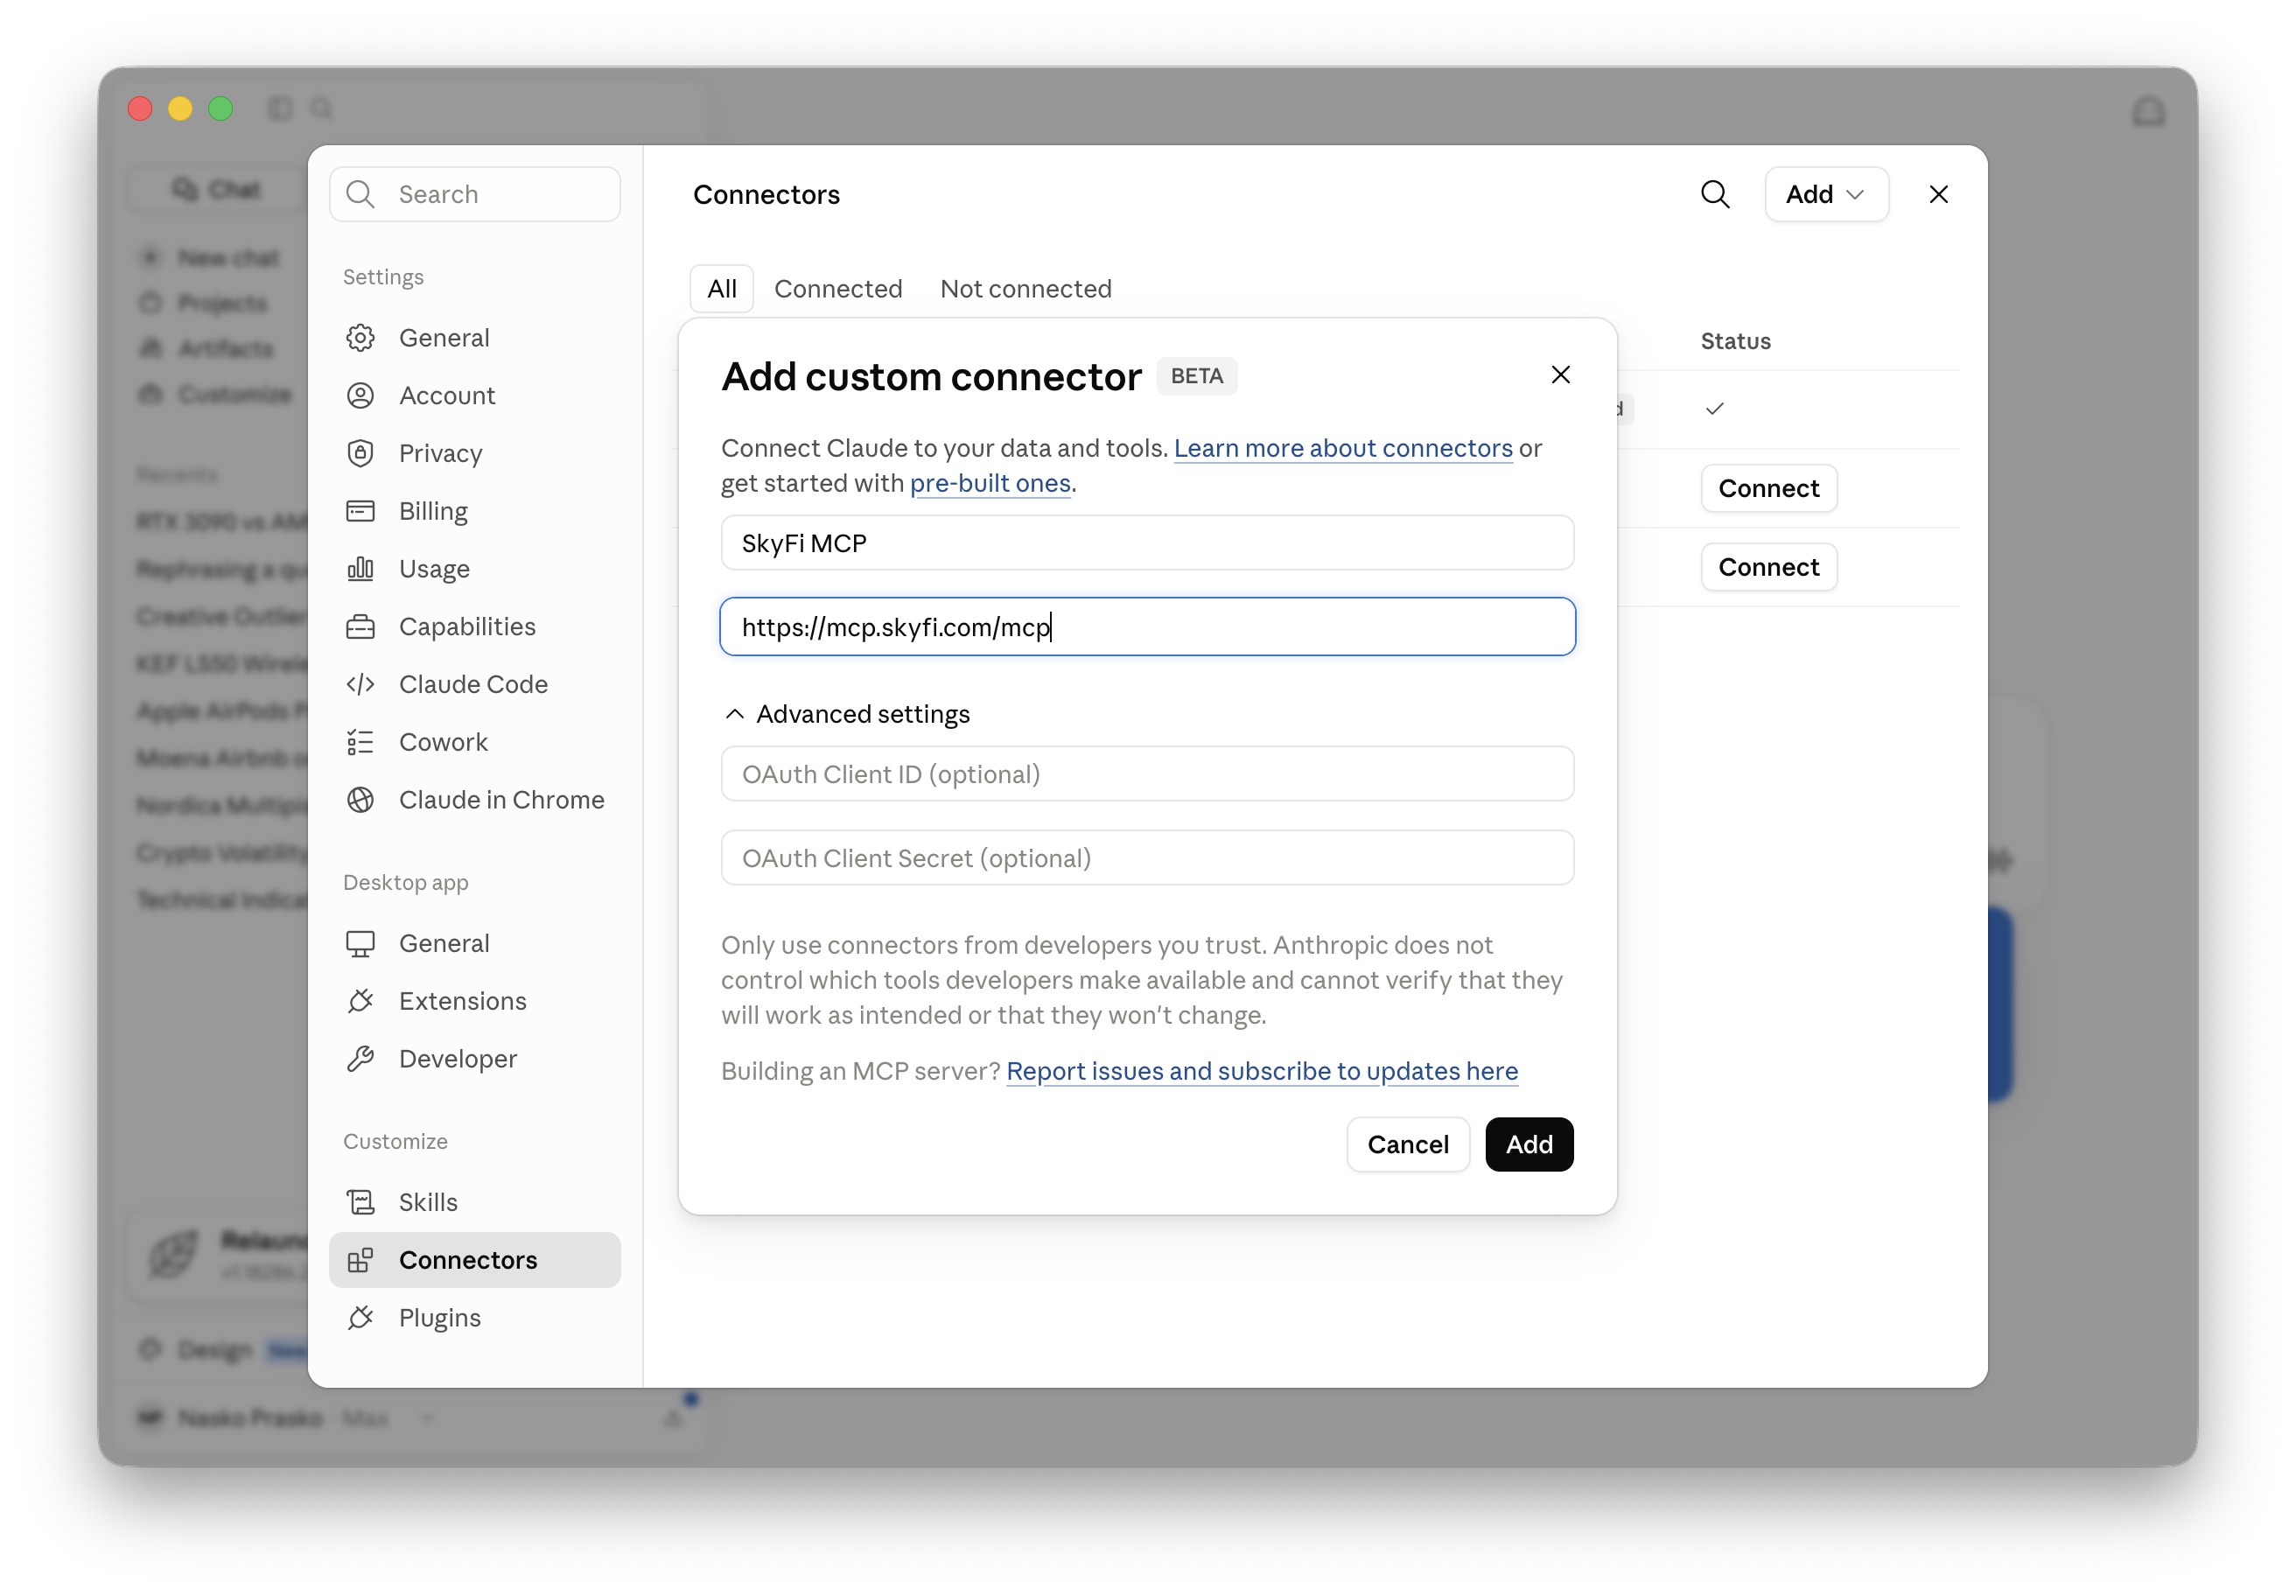The image size is (2296, 1596).
Task: Select Privacy in settings sidebar
Action: click(475, 454)
